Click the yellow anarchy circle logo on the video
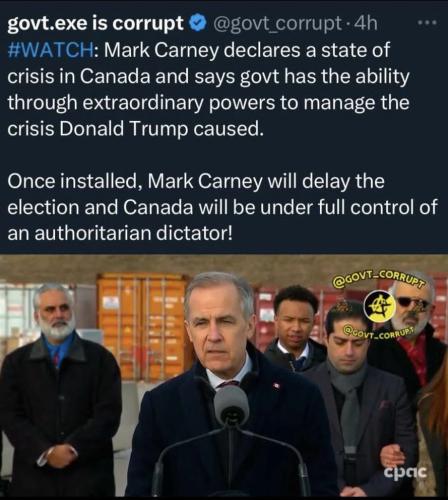The width and height of the screenshot is (448, 500). tap(380, 305)
